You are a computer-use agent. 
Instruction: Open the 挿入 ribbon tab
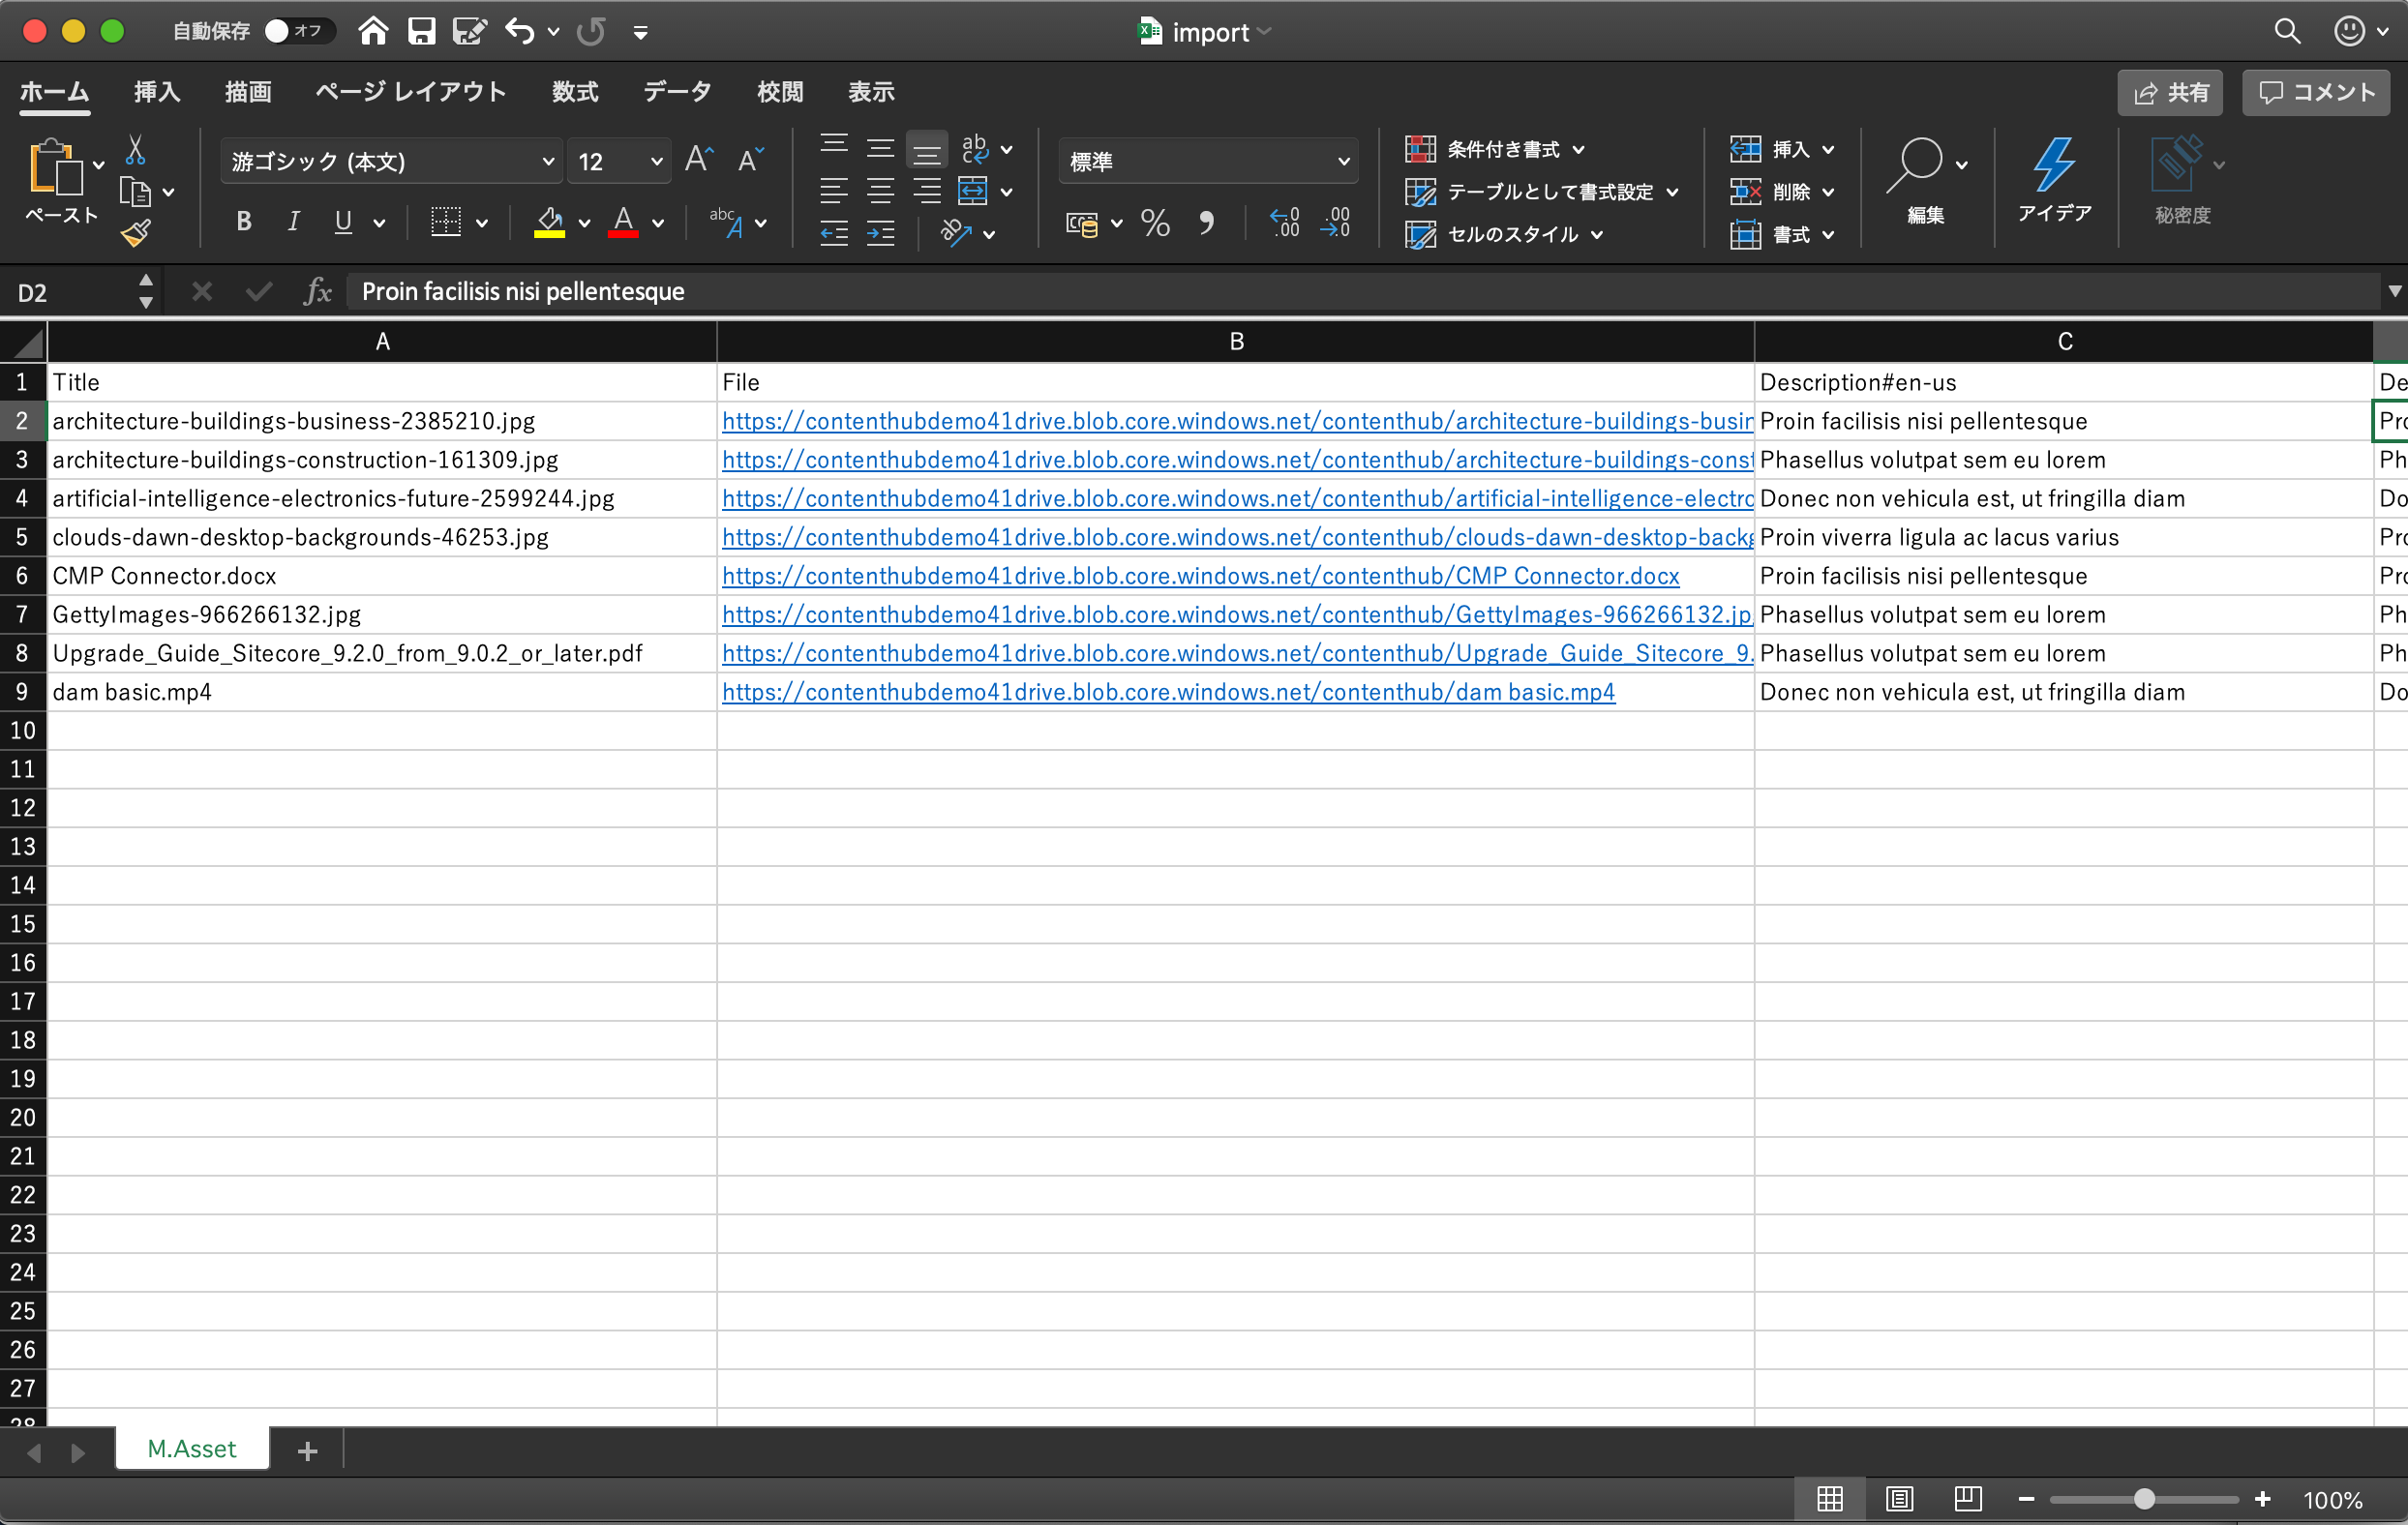[x=157, y=92]
